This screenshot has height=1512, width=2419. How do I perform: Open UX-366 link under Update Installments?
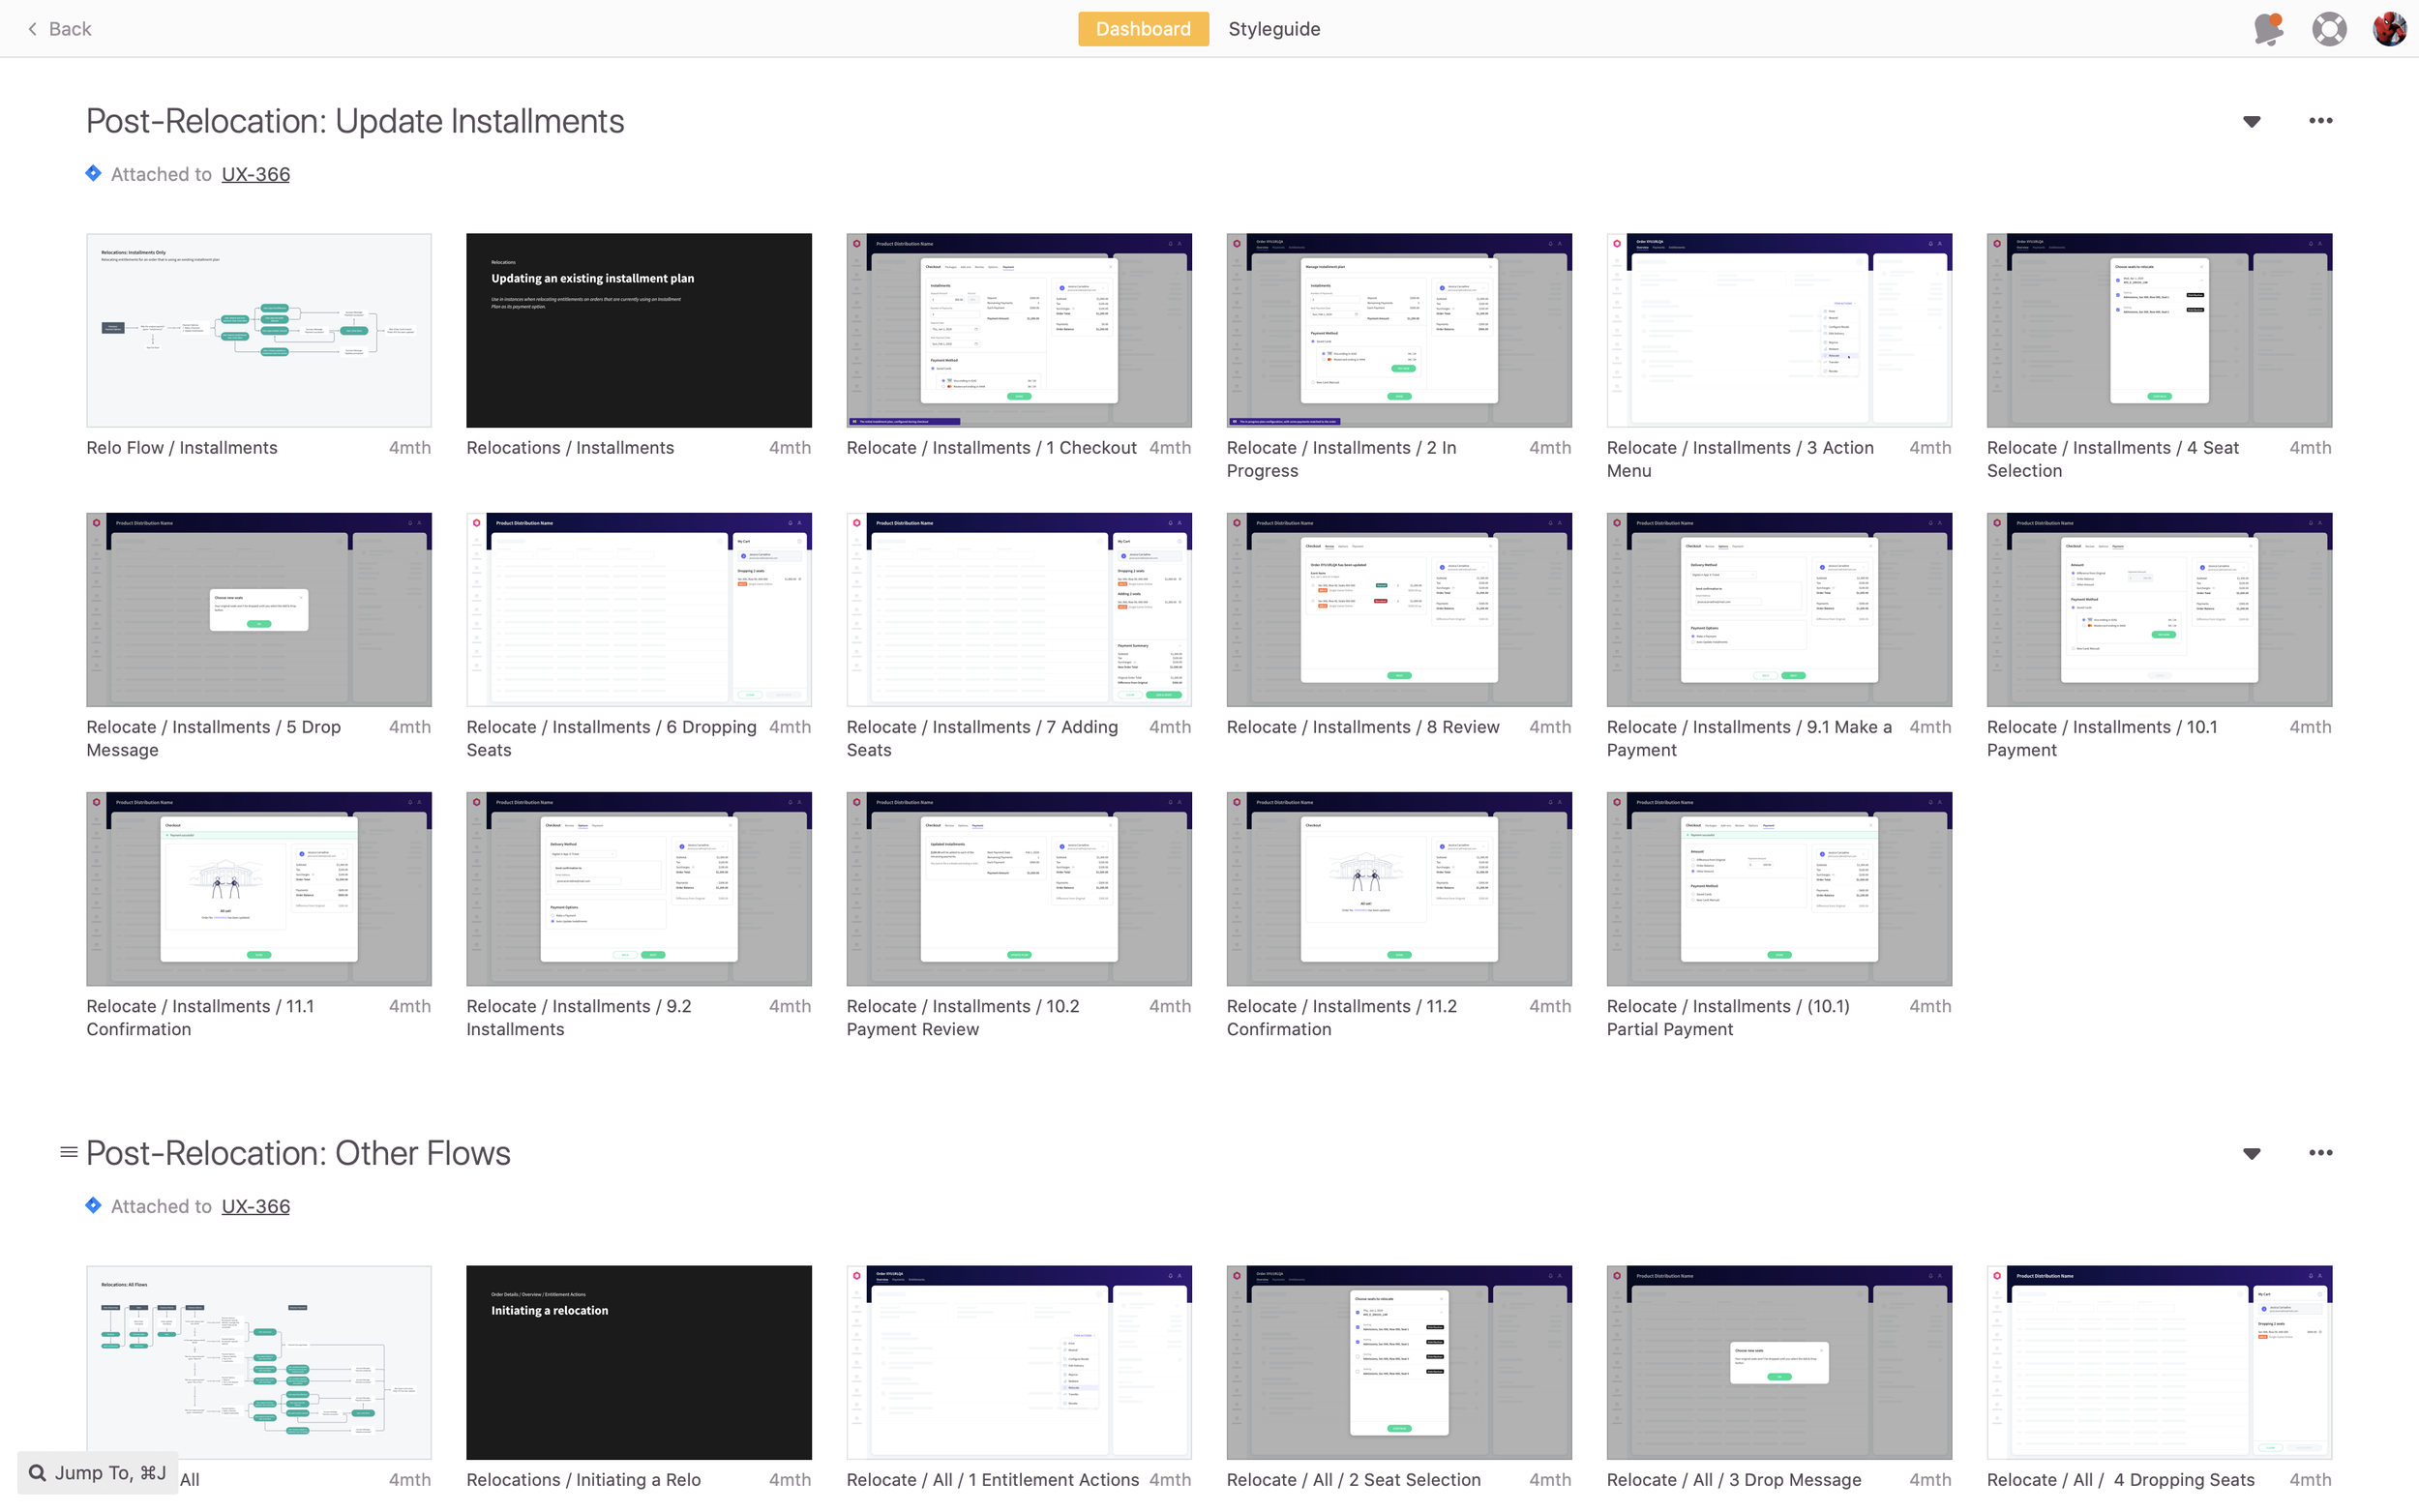(256, 174)
